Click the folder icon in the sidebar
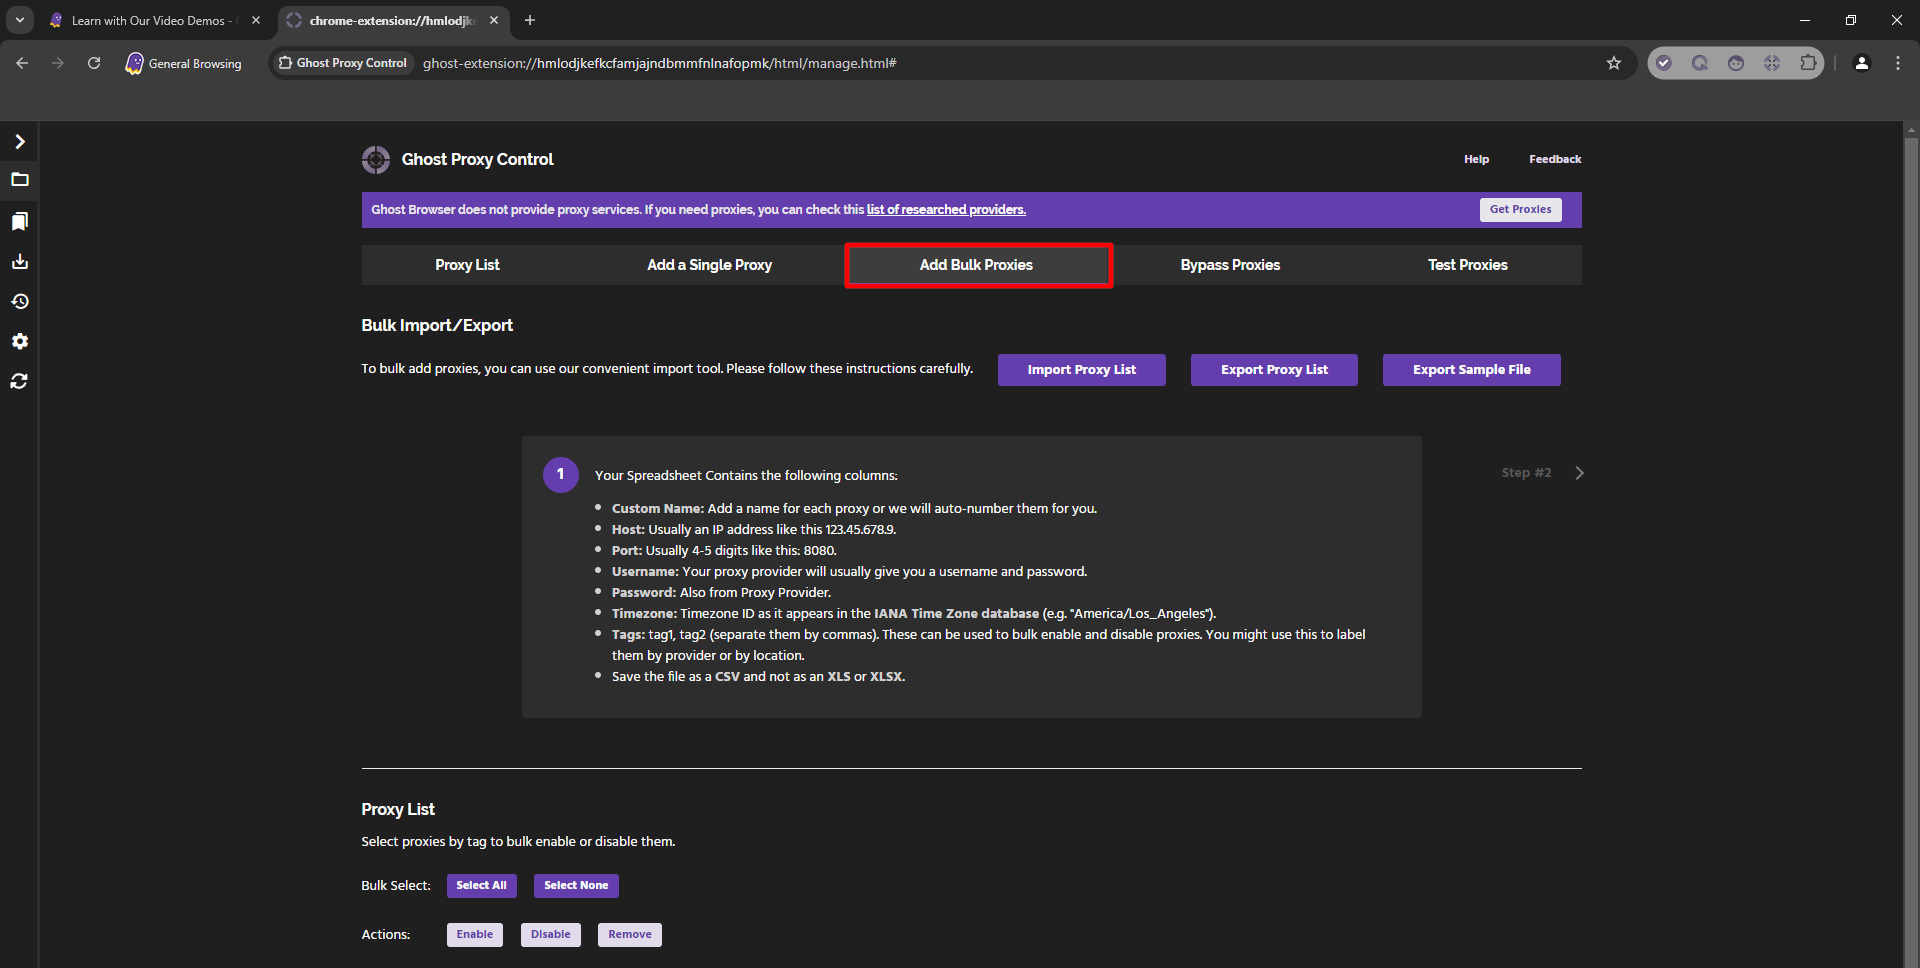 click(x=19, y=180)
